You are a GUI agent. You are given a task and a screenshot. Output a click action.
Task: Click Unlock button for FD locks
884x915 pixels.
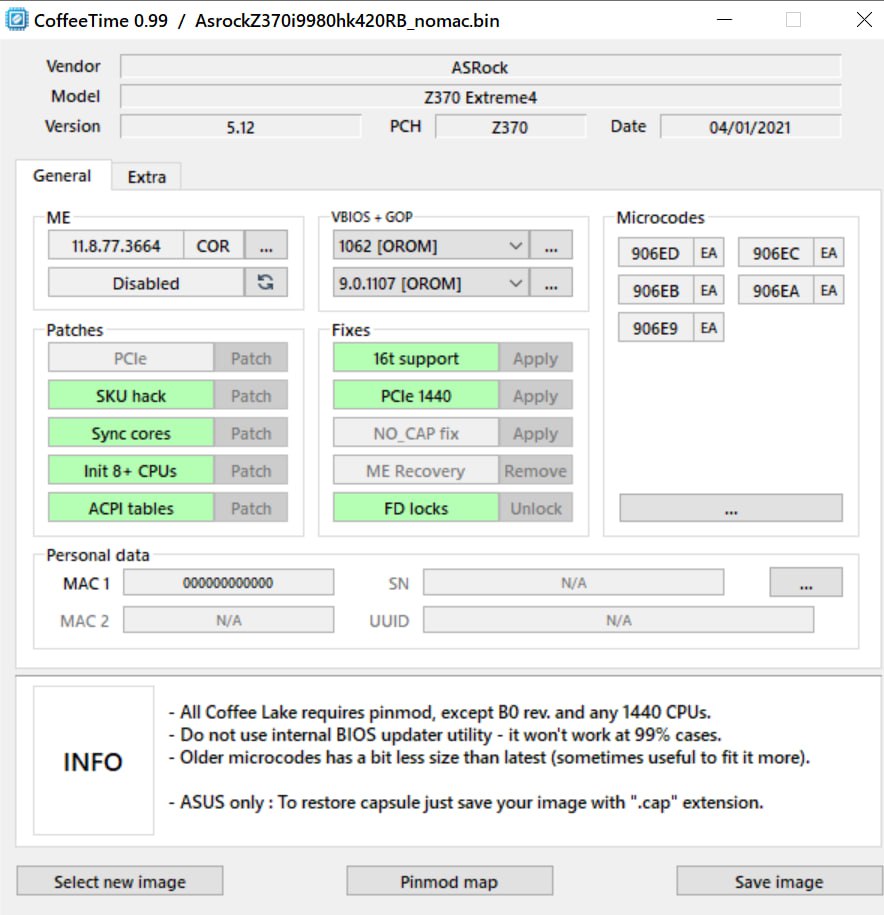coord(536,508)
